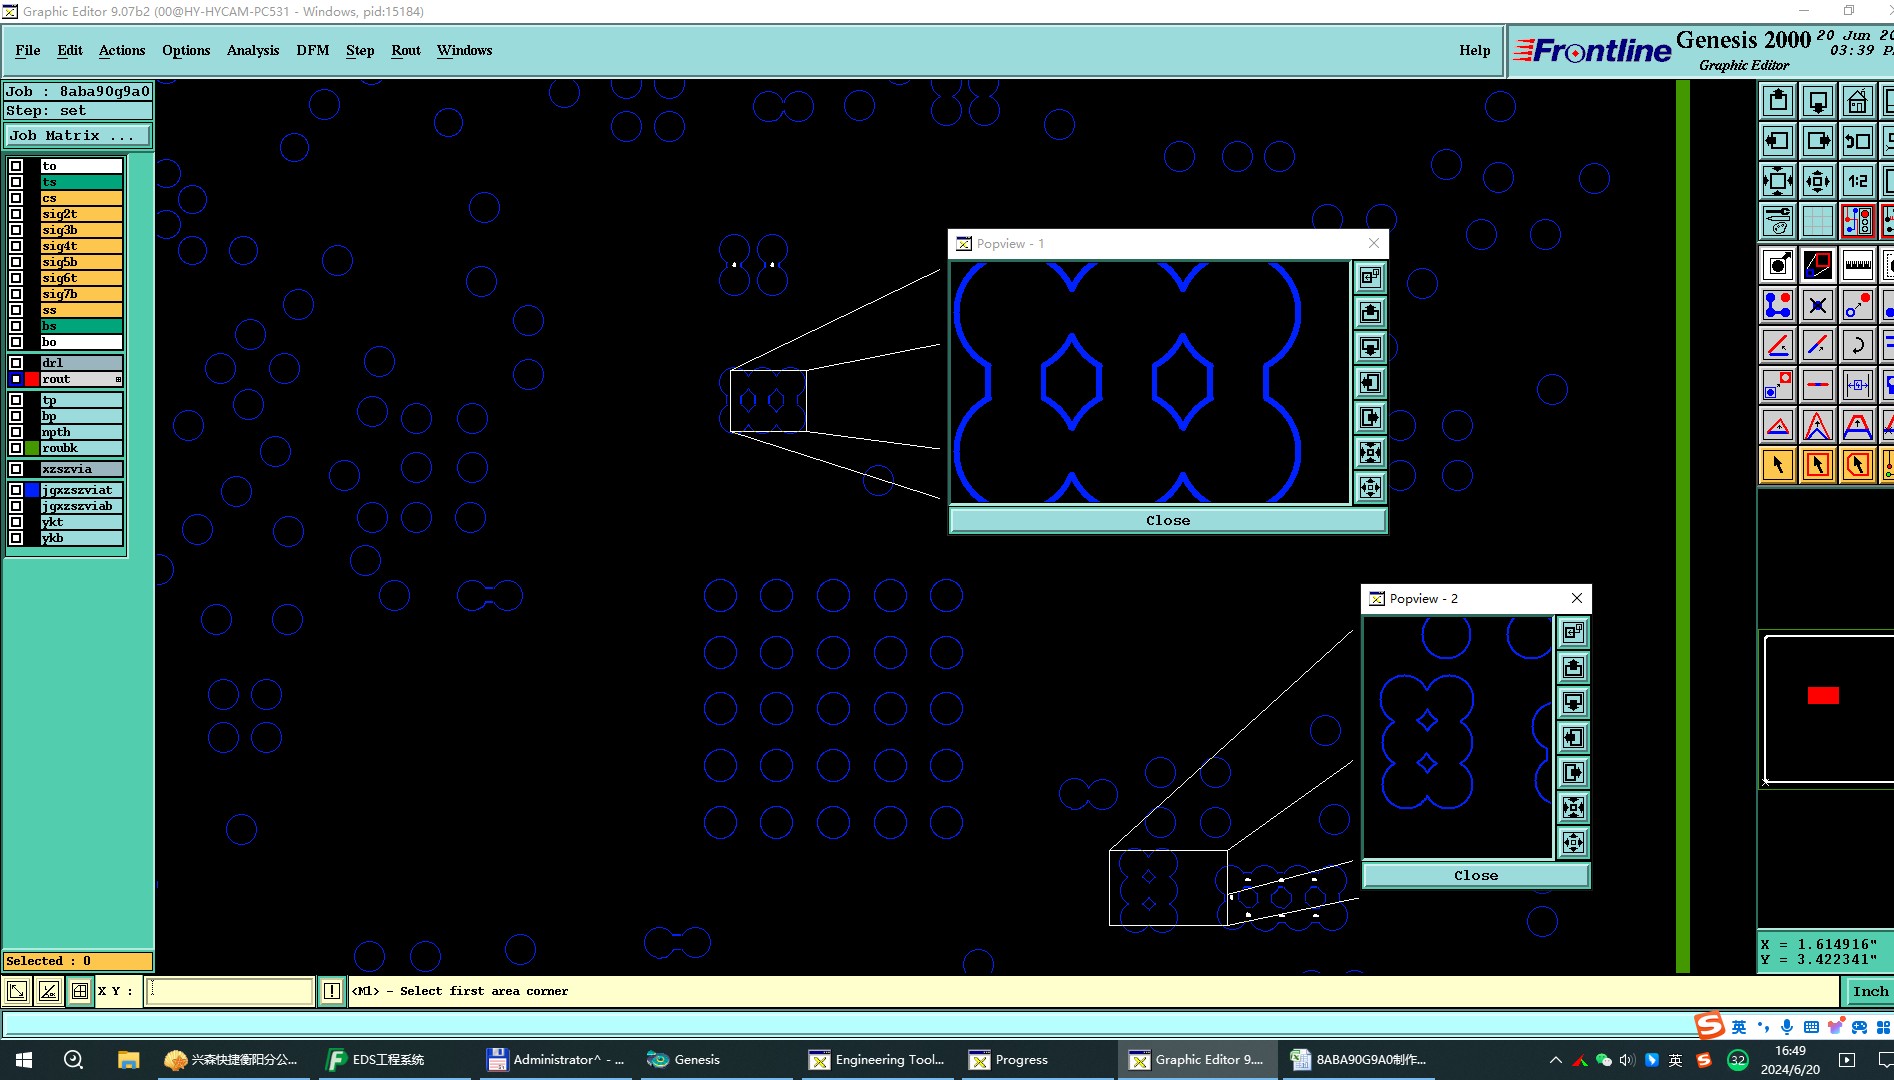The width and height of the screenshot is (1894, 1080).
Task: Toggle the grid display icon
Action: click(x=1818, y=221)
